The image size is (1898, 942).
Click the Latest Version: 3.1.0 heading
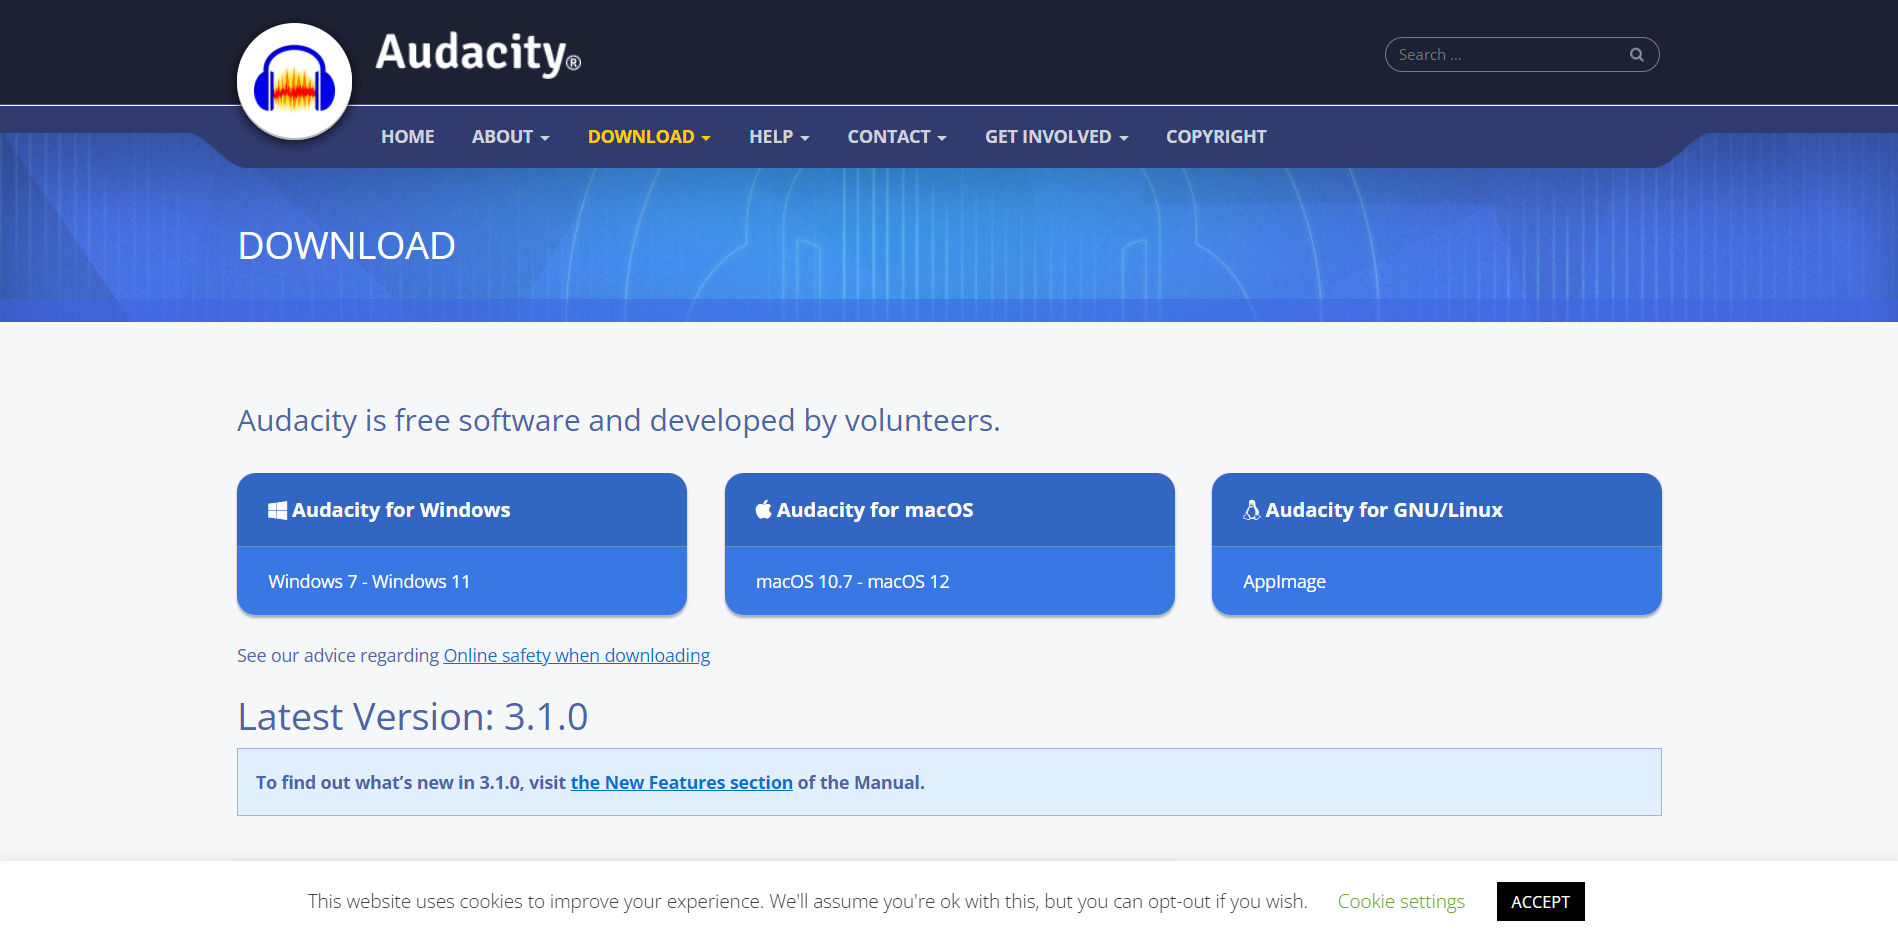click(413, 717)
